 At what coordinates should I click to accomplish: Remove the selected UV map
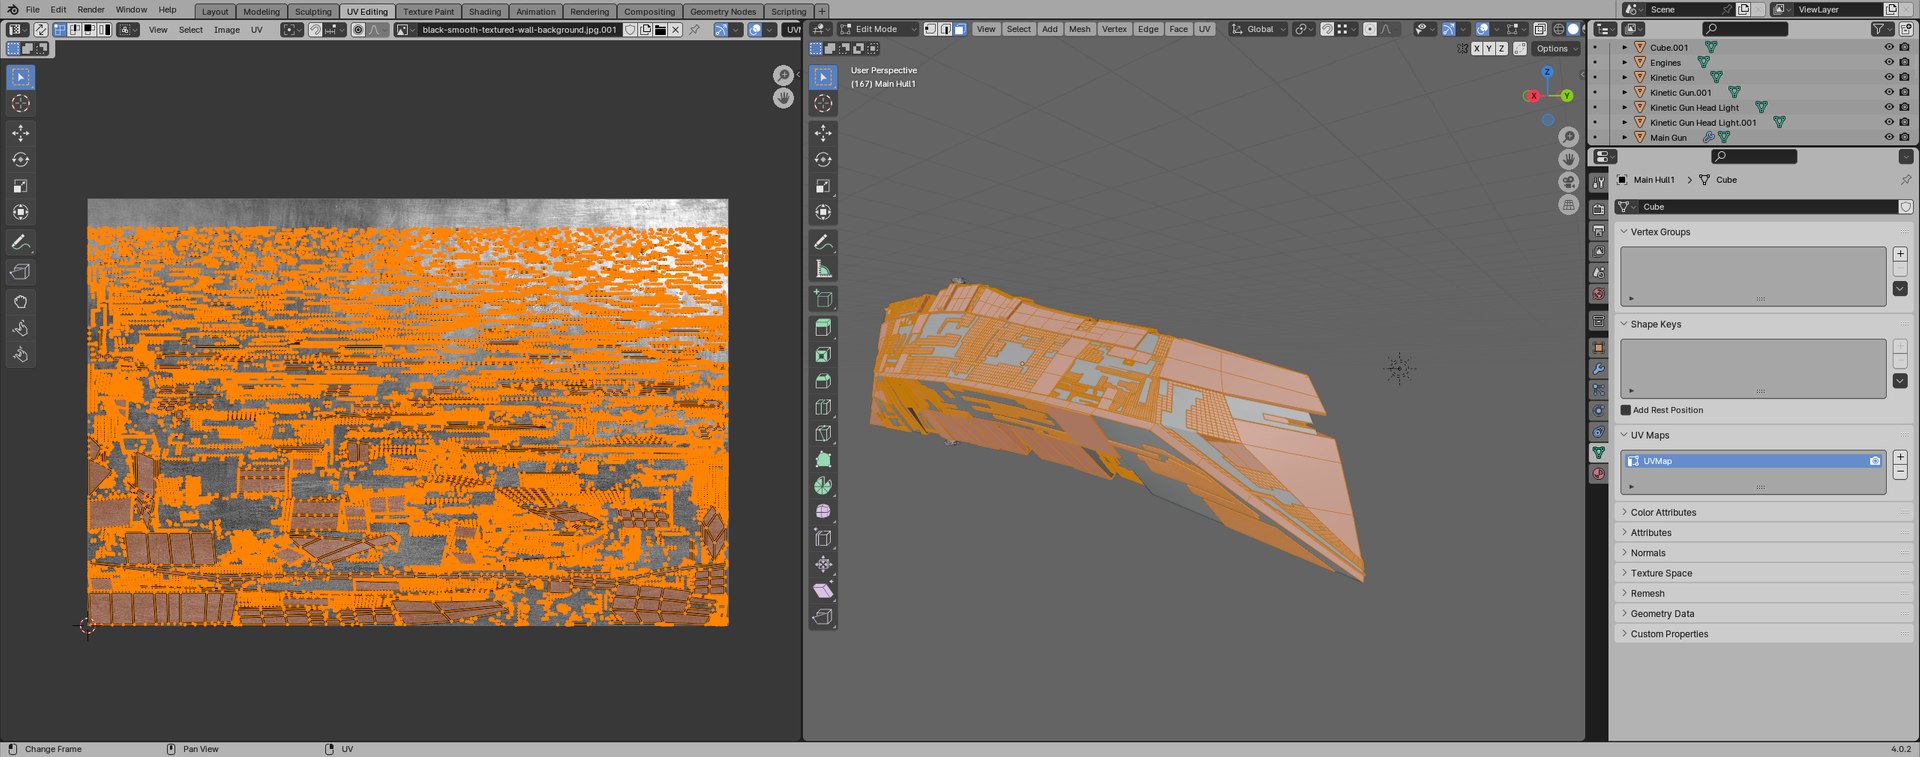(1900, 472)
